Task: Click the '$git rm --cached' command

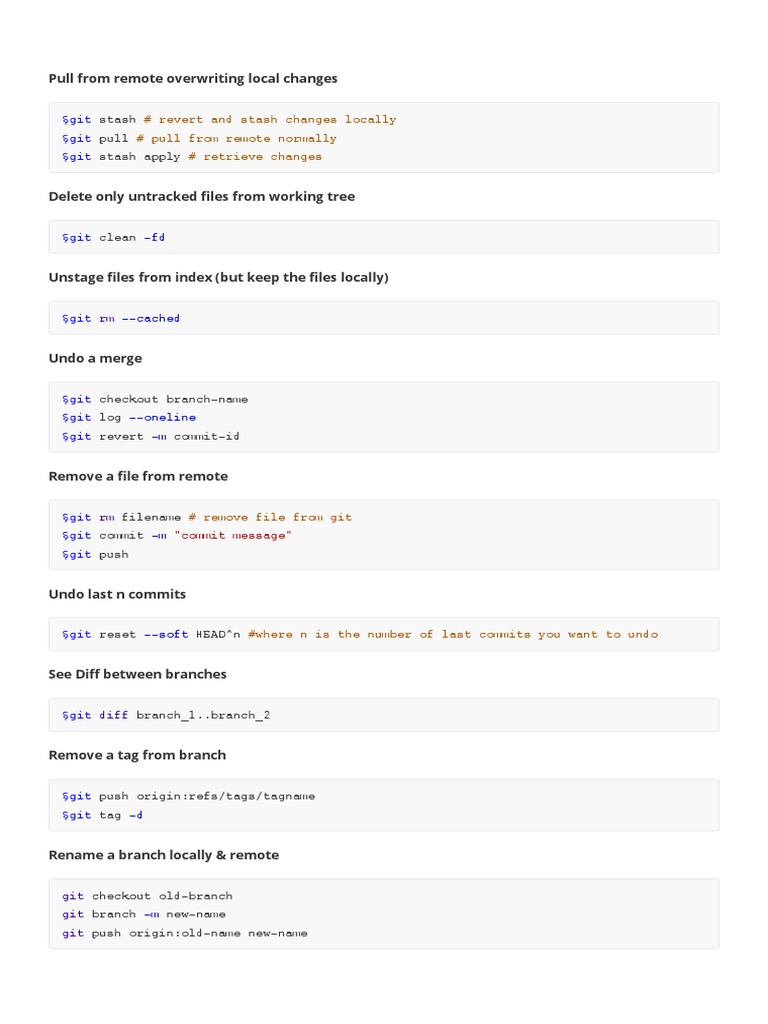Action: pyautogui.click(x=121, y=319)
